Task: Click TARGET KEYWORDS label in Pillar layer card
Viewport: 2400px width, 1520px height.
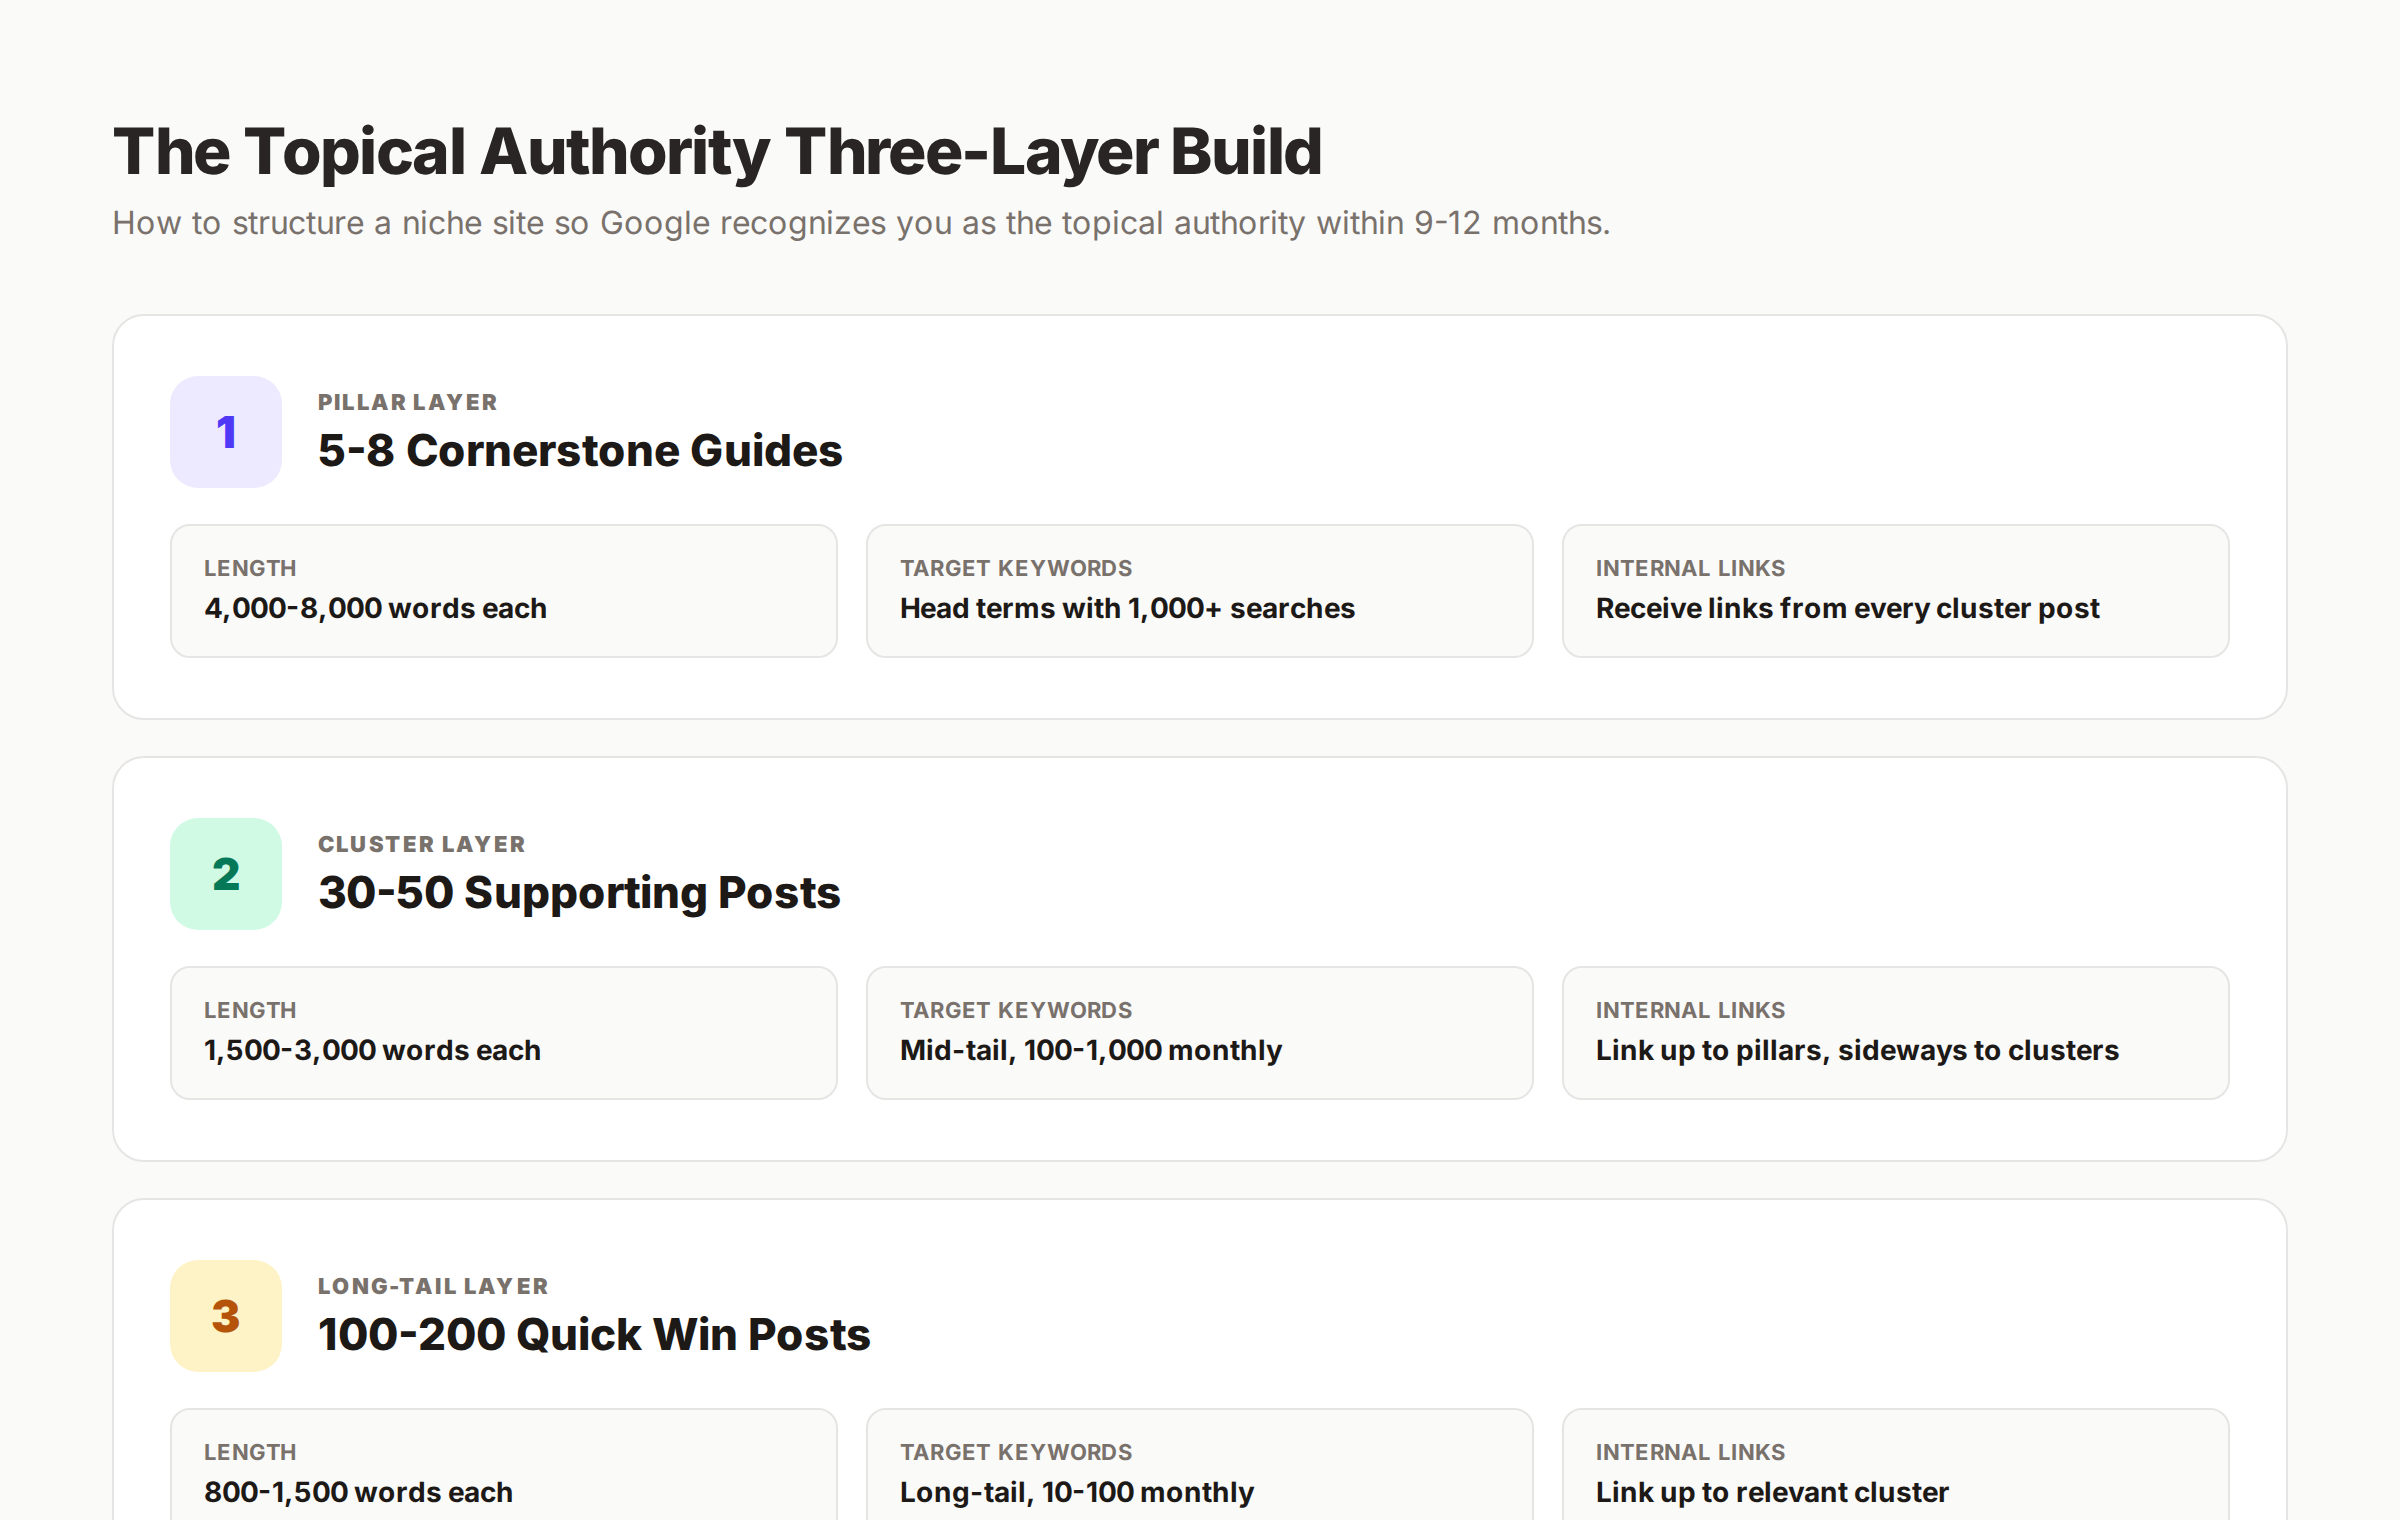Action: click(1016, 568)
